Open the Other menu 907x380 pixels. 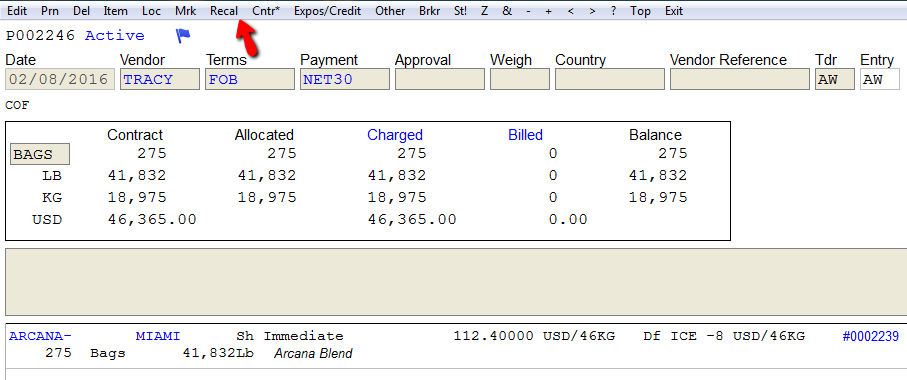coord(390,11)
